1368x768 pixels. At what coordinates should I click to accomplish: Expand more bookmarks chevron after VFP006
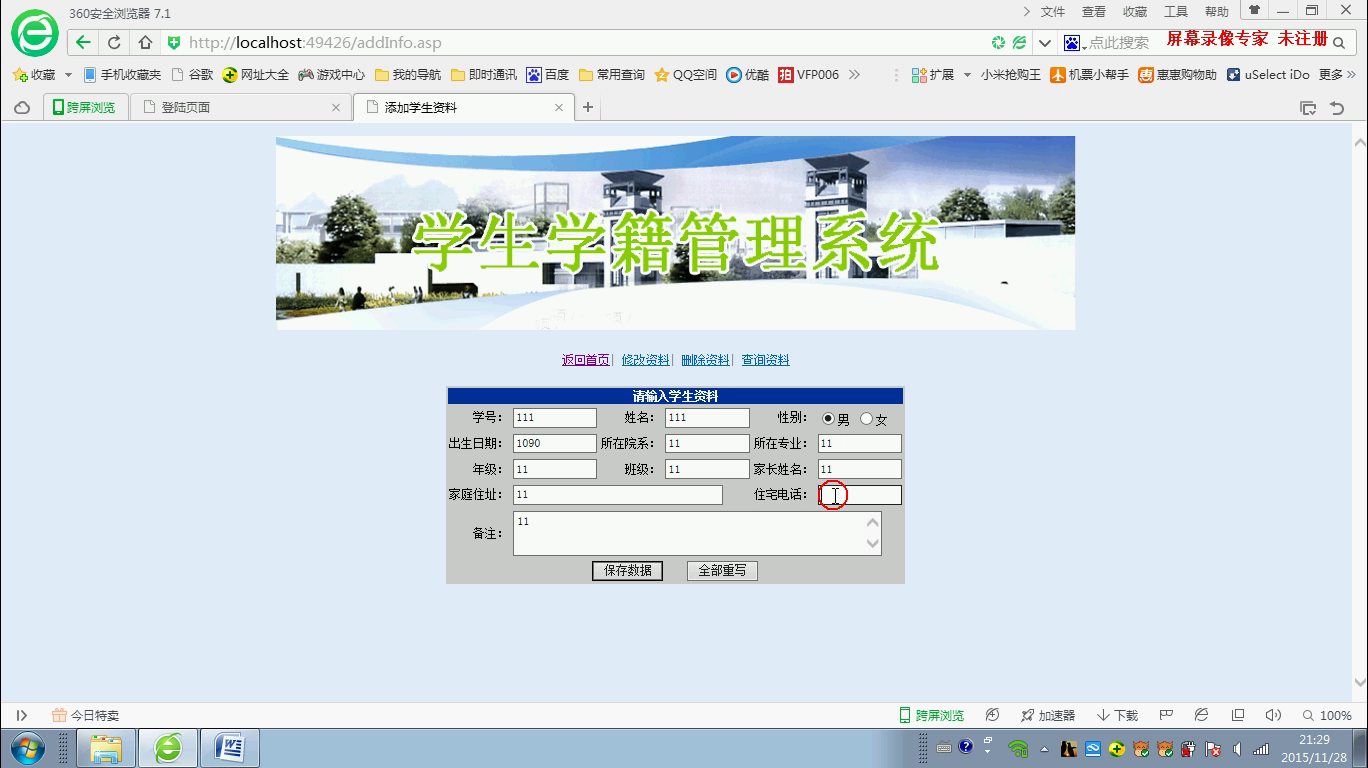(854, 75)
